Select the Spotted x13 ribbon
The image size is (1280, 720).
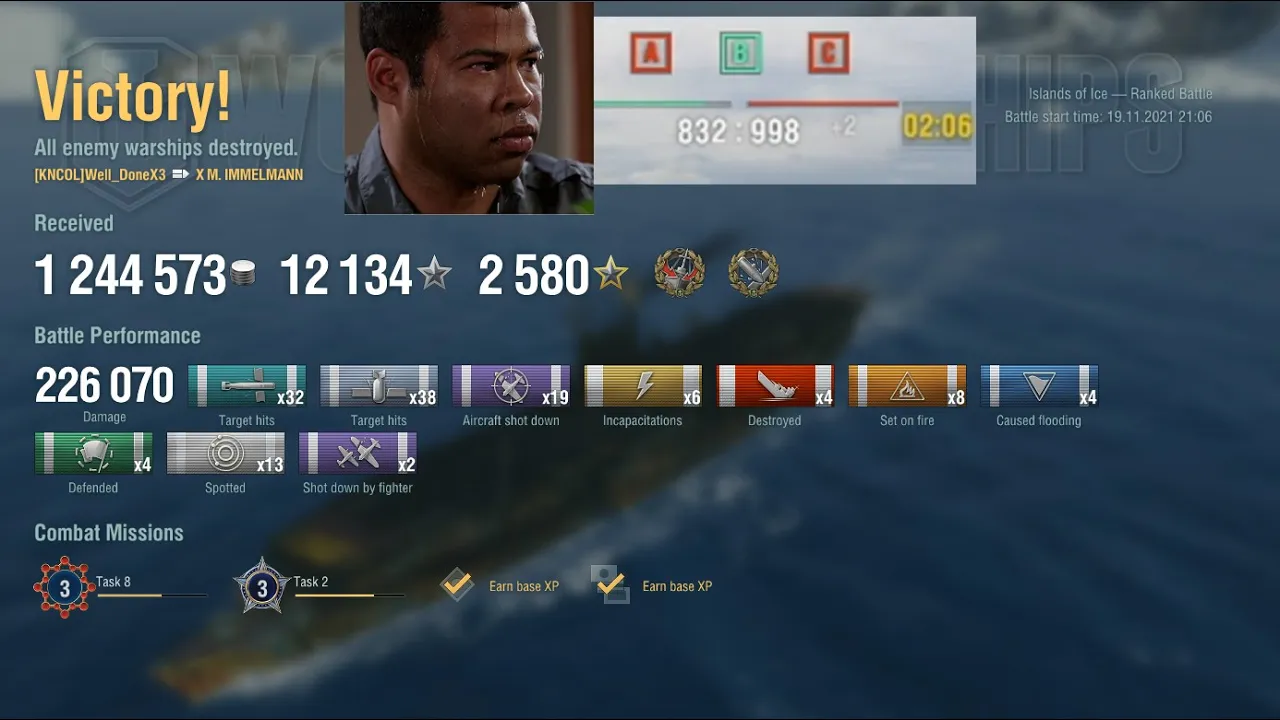(225, 453)
